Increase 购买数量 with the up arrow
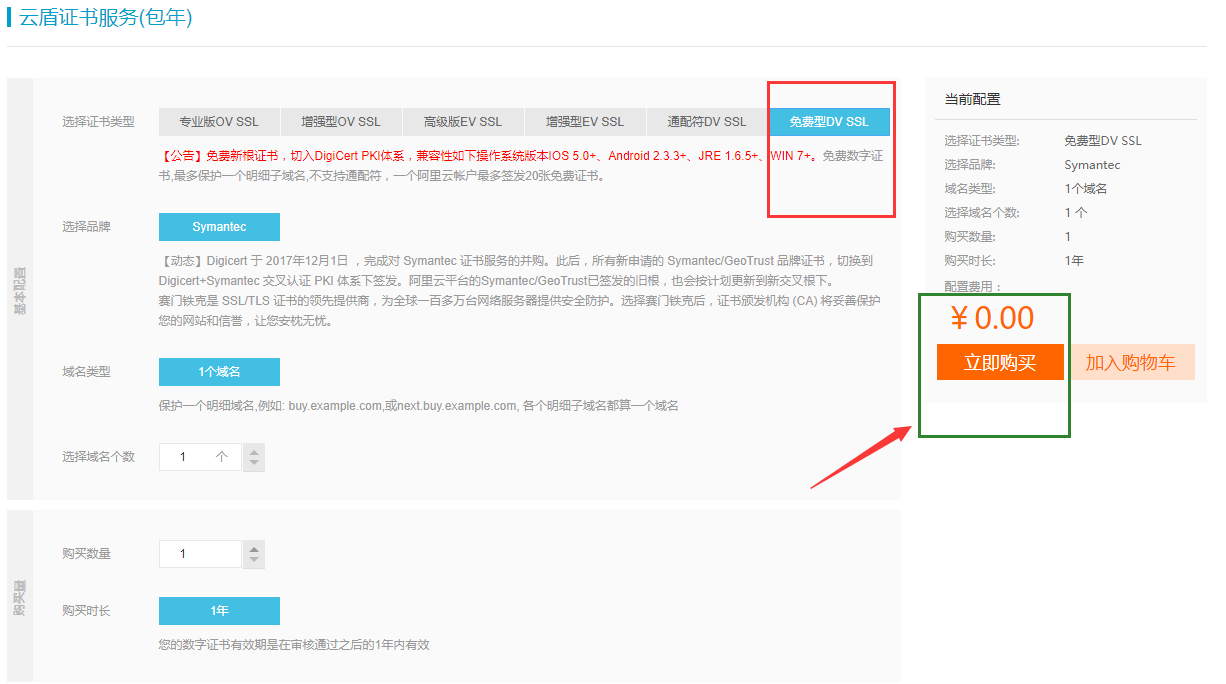Viewport: 1226px width, 684px height. [x=254, y=548]
